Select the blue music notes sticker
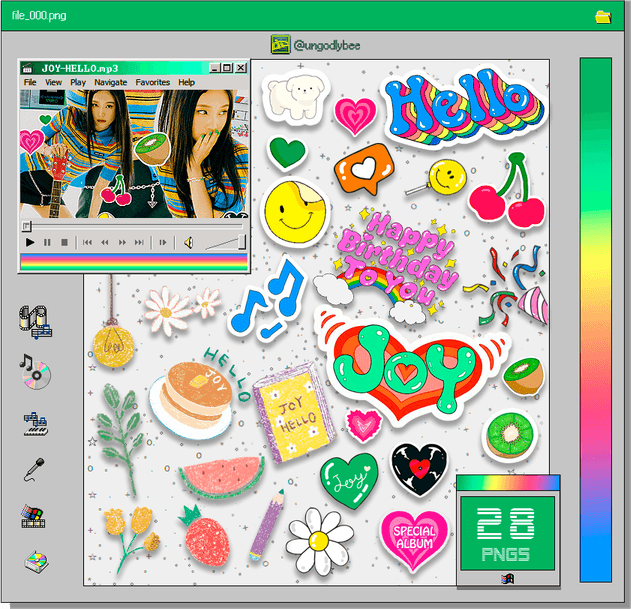The width and height of the screenshot is (631, 609). [x=268, y=299]
